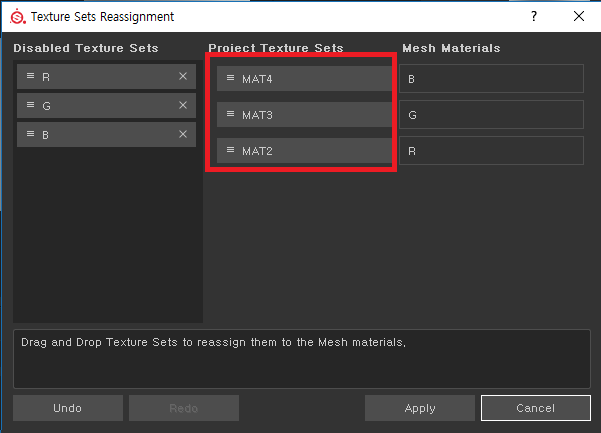Select disabled texture set R row
This screenshot has height=433, width=601.
pos(106,76)
